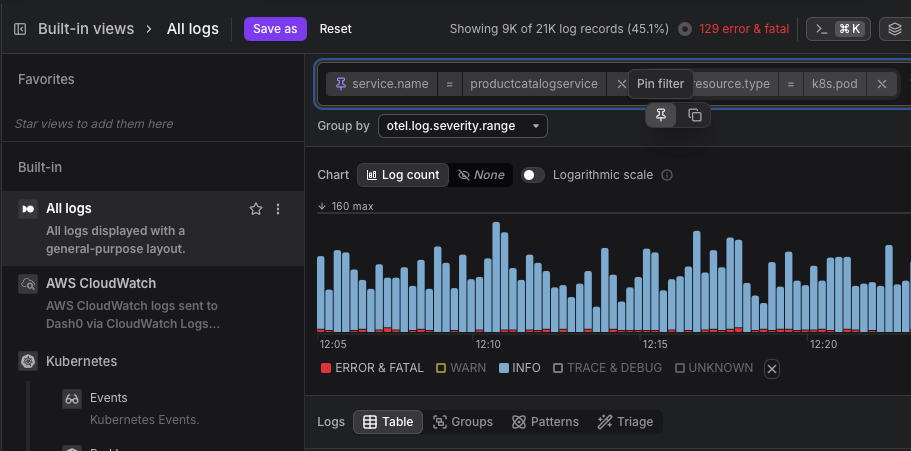The height and width of the screenshot is (451, 911).
Task: Toggle UNKNOWN legend series
Action: point(714,368)
